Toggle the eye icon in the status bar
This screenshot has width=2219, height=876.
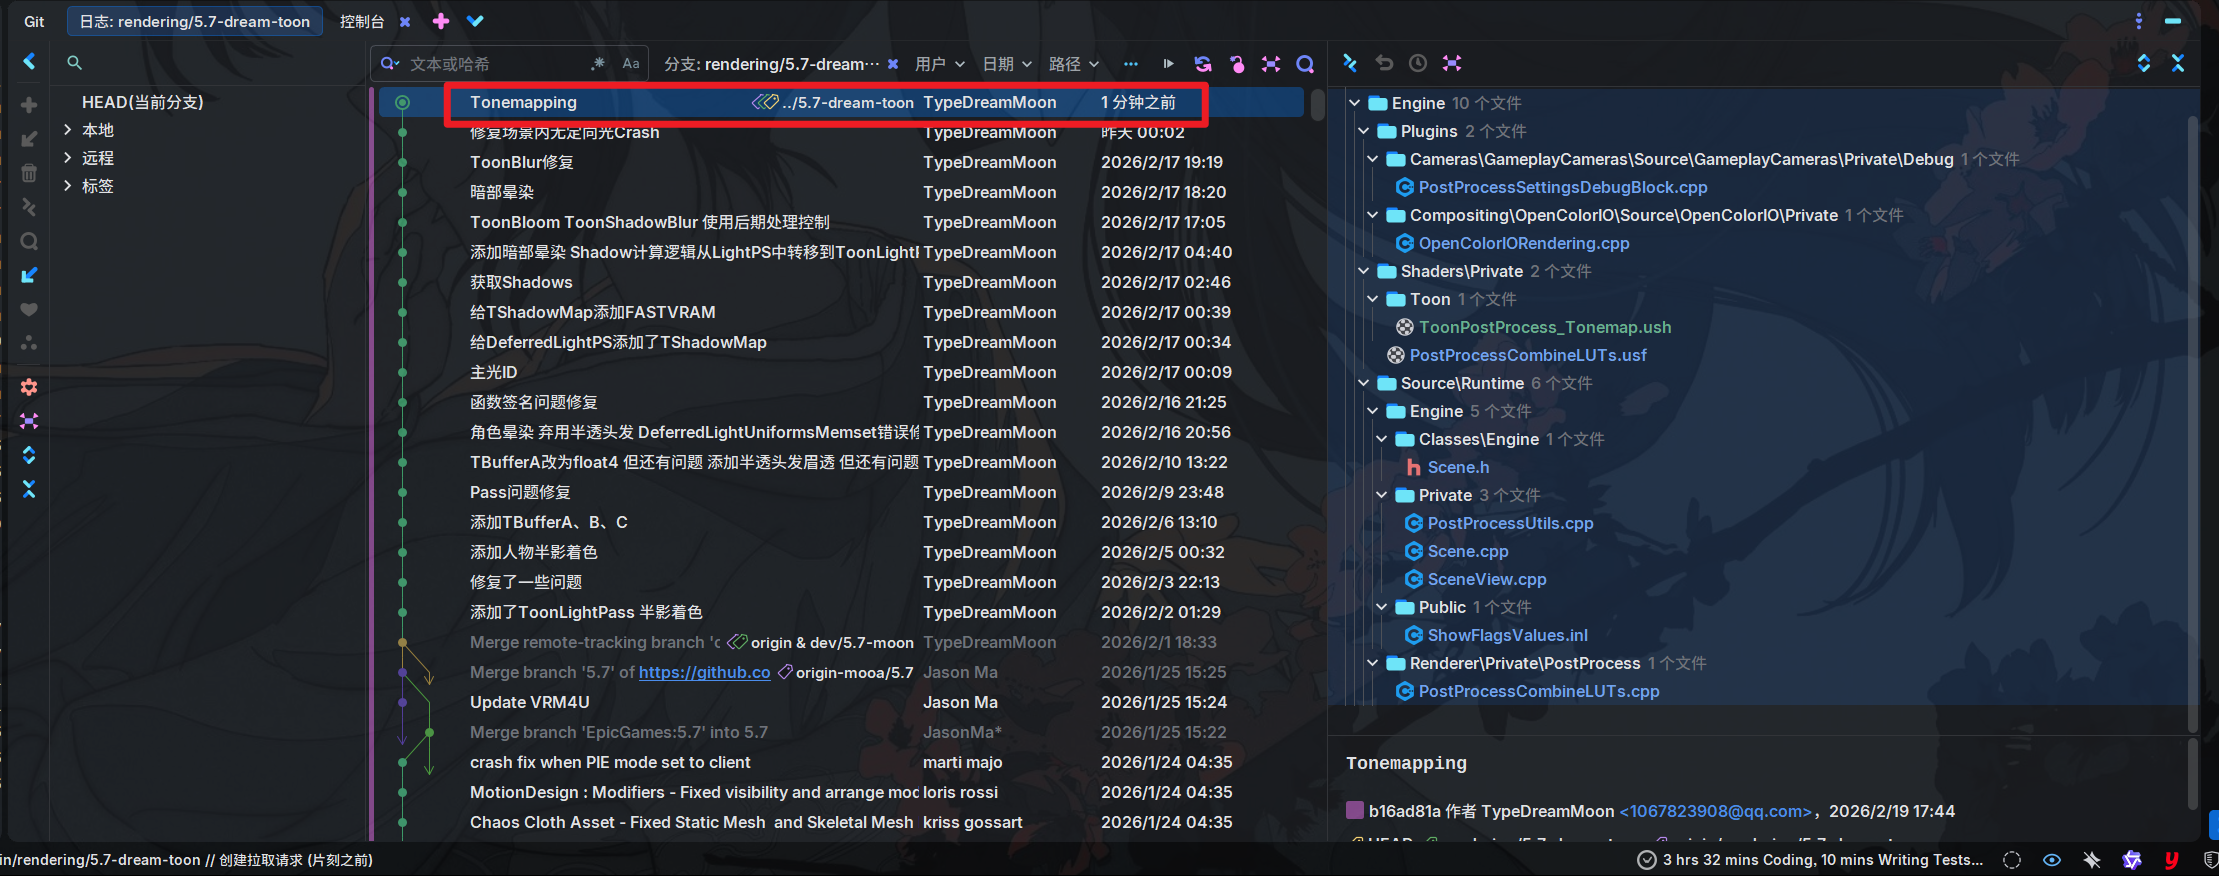[2052, 860]
